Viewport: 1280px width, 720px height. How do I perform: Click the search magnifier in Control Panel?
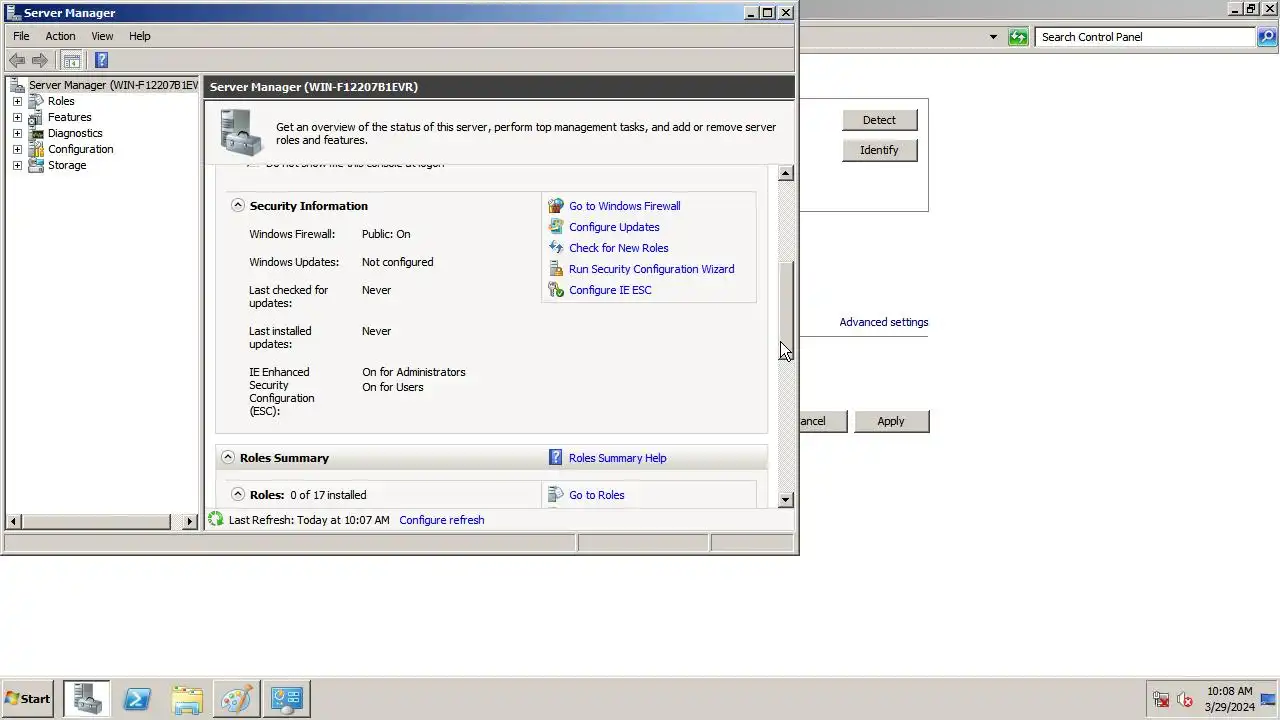pos(1267,37)
